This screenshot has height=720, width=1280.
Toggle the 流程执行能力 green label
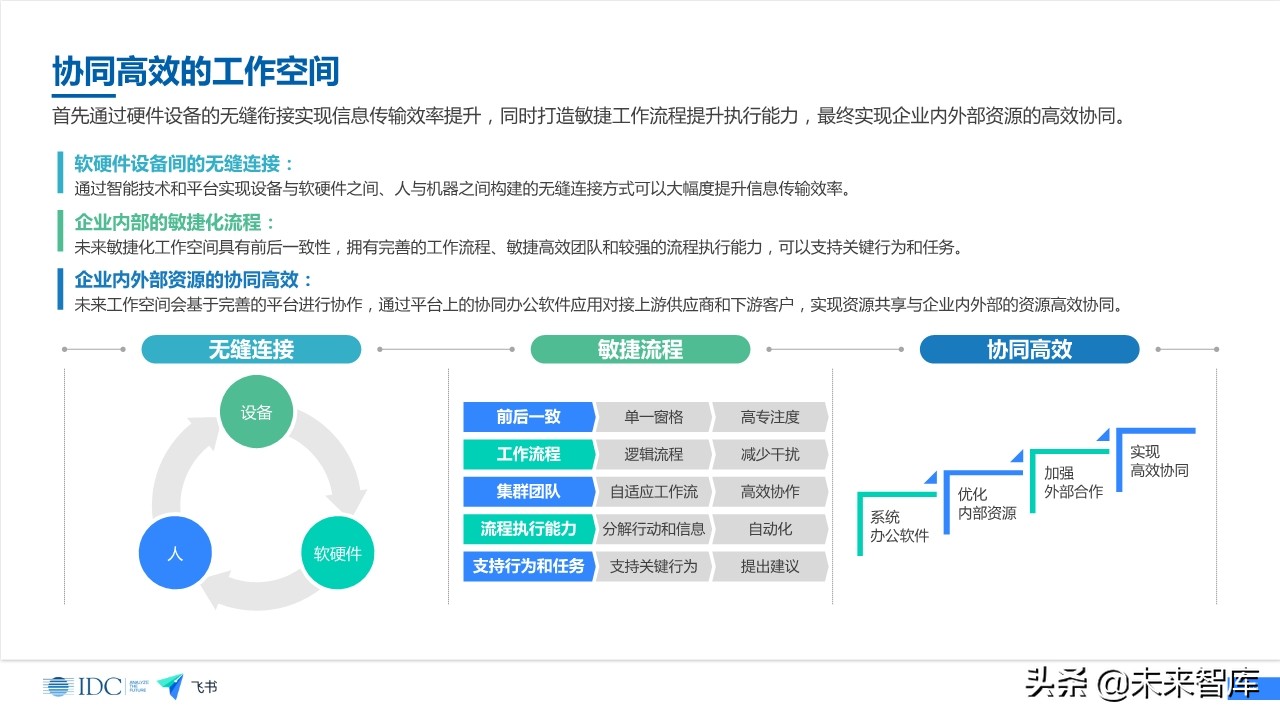click(528, 529)
